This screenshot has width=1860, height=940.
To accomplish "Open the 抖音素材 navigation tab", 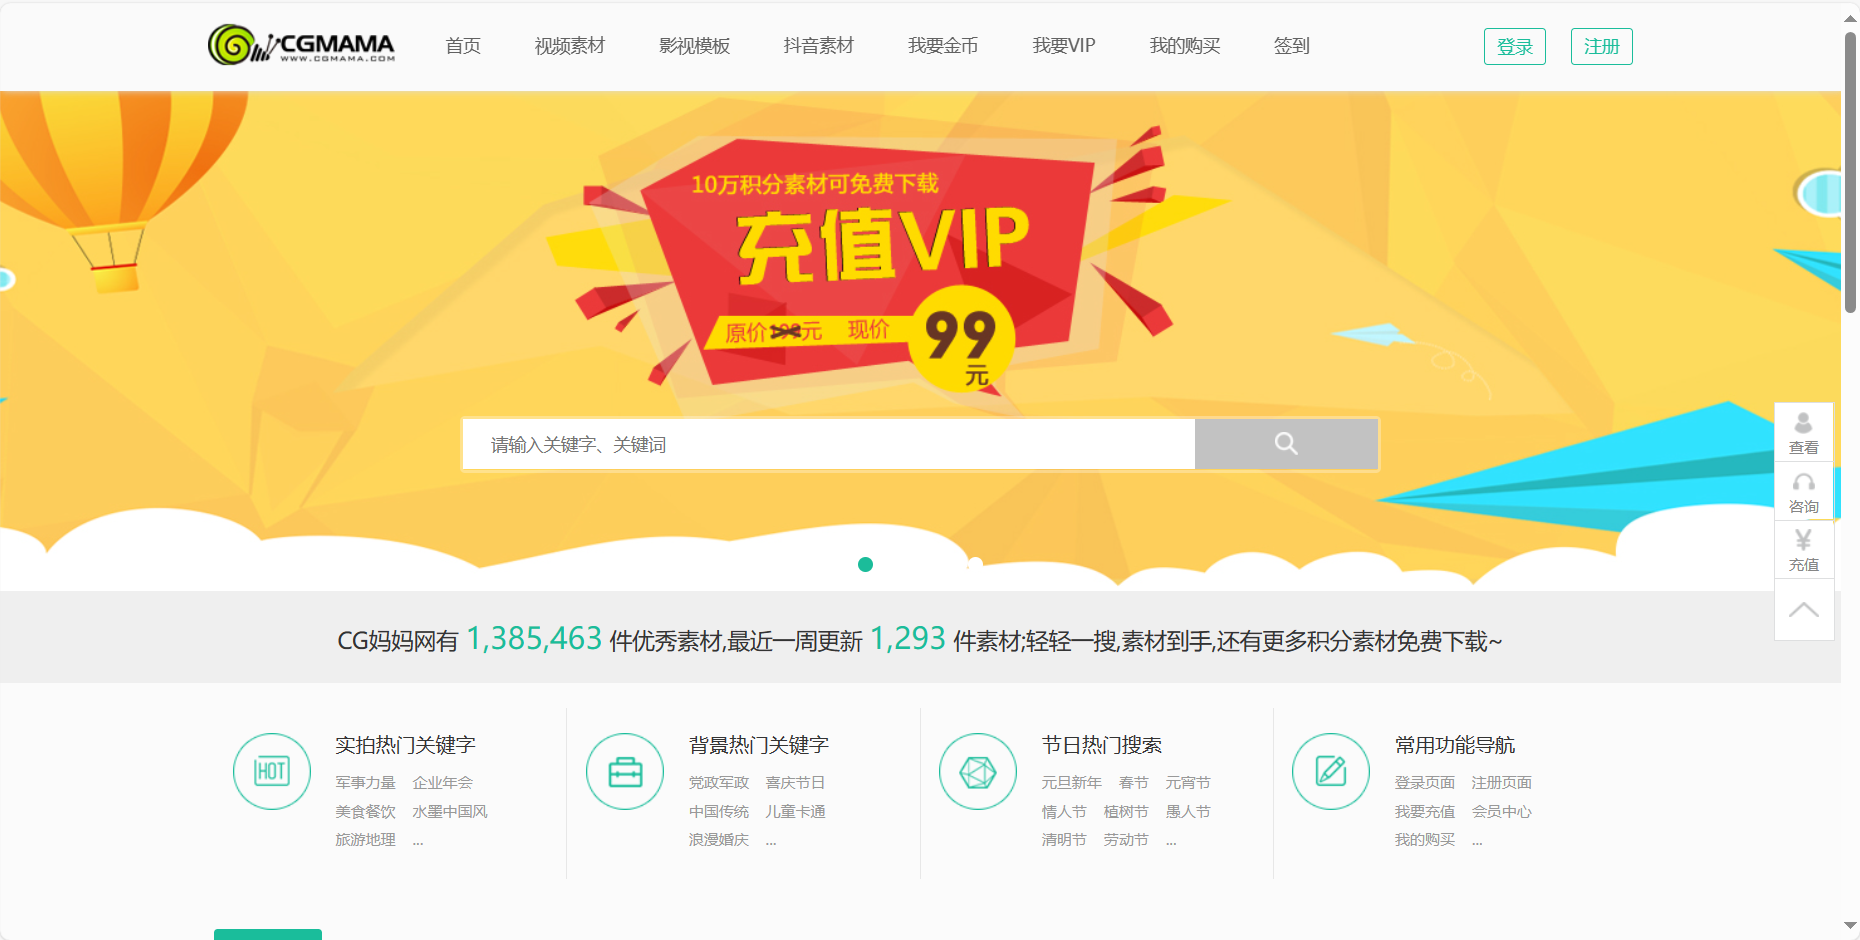I will pos(819,46).
